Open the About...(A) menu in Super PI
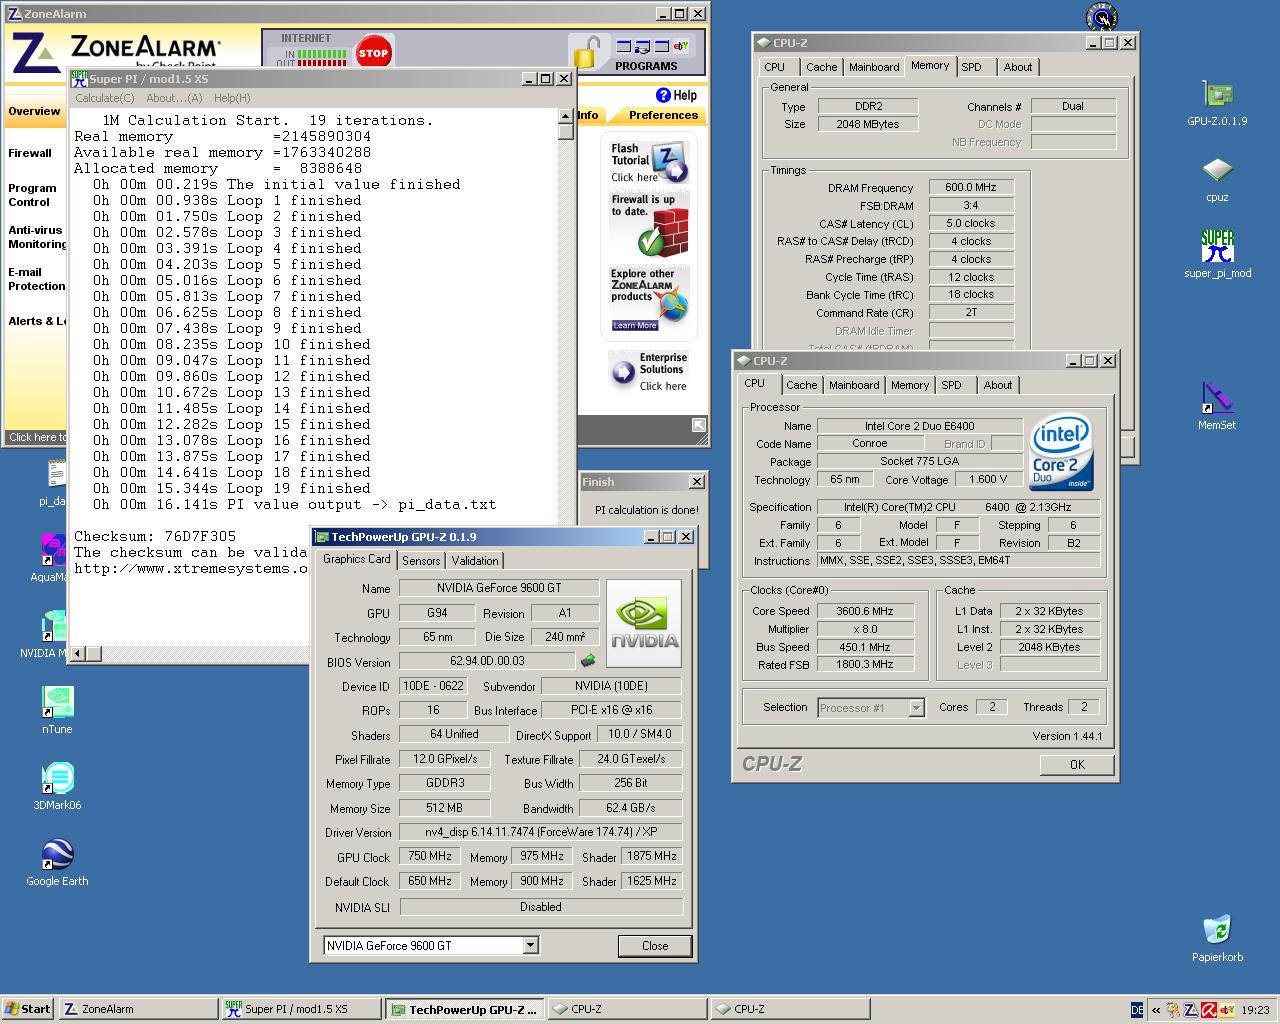This screenshot has width=1280, height=1024. (174, 98)
